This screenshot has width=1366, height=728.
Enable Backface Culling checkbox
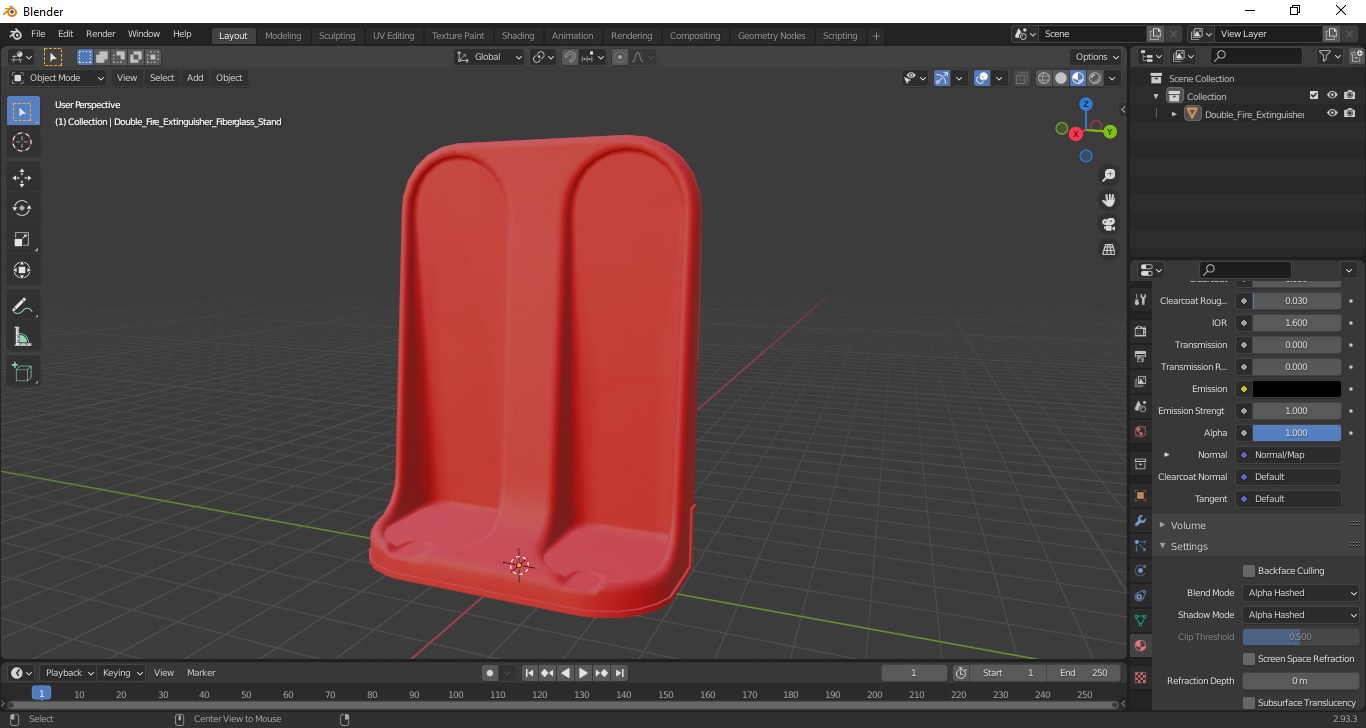[x=1249, y=571]
